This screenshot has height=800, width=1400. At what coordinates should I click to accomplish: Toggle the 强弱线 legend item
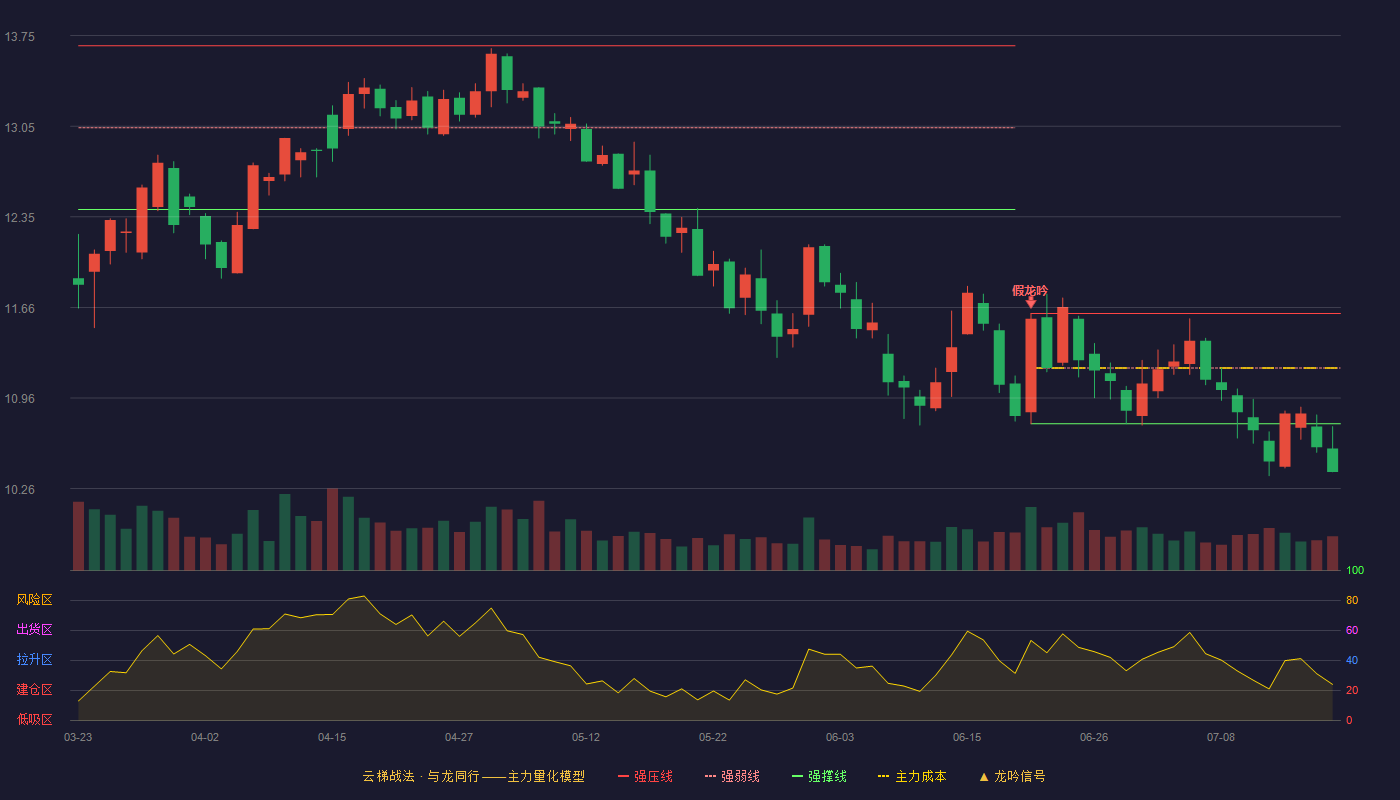pyautogui.click(x=732, y=776)
